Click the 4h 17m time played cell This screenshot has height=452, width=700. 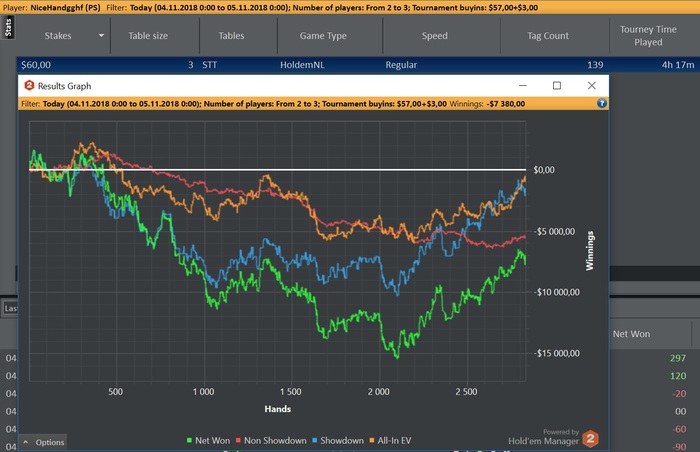coord(678,65)
